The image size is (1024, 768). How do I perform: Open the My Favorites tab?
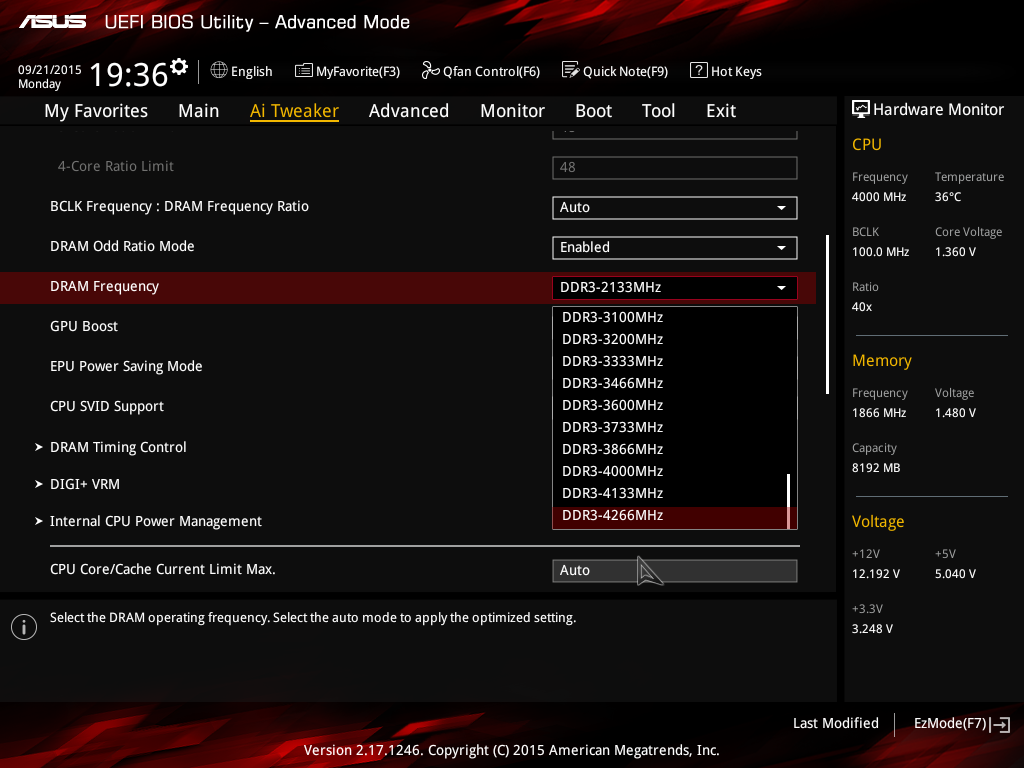[x=96, y=111]
